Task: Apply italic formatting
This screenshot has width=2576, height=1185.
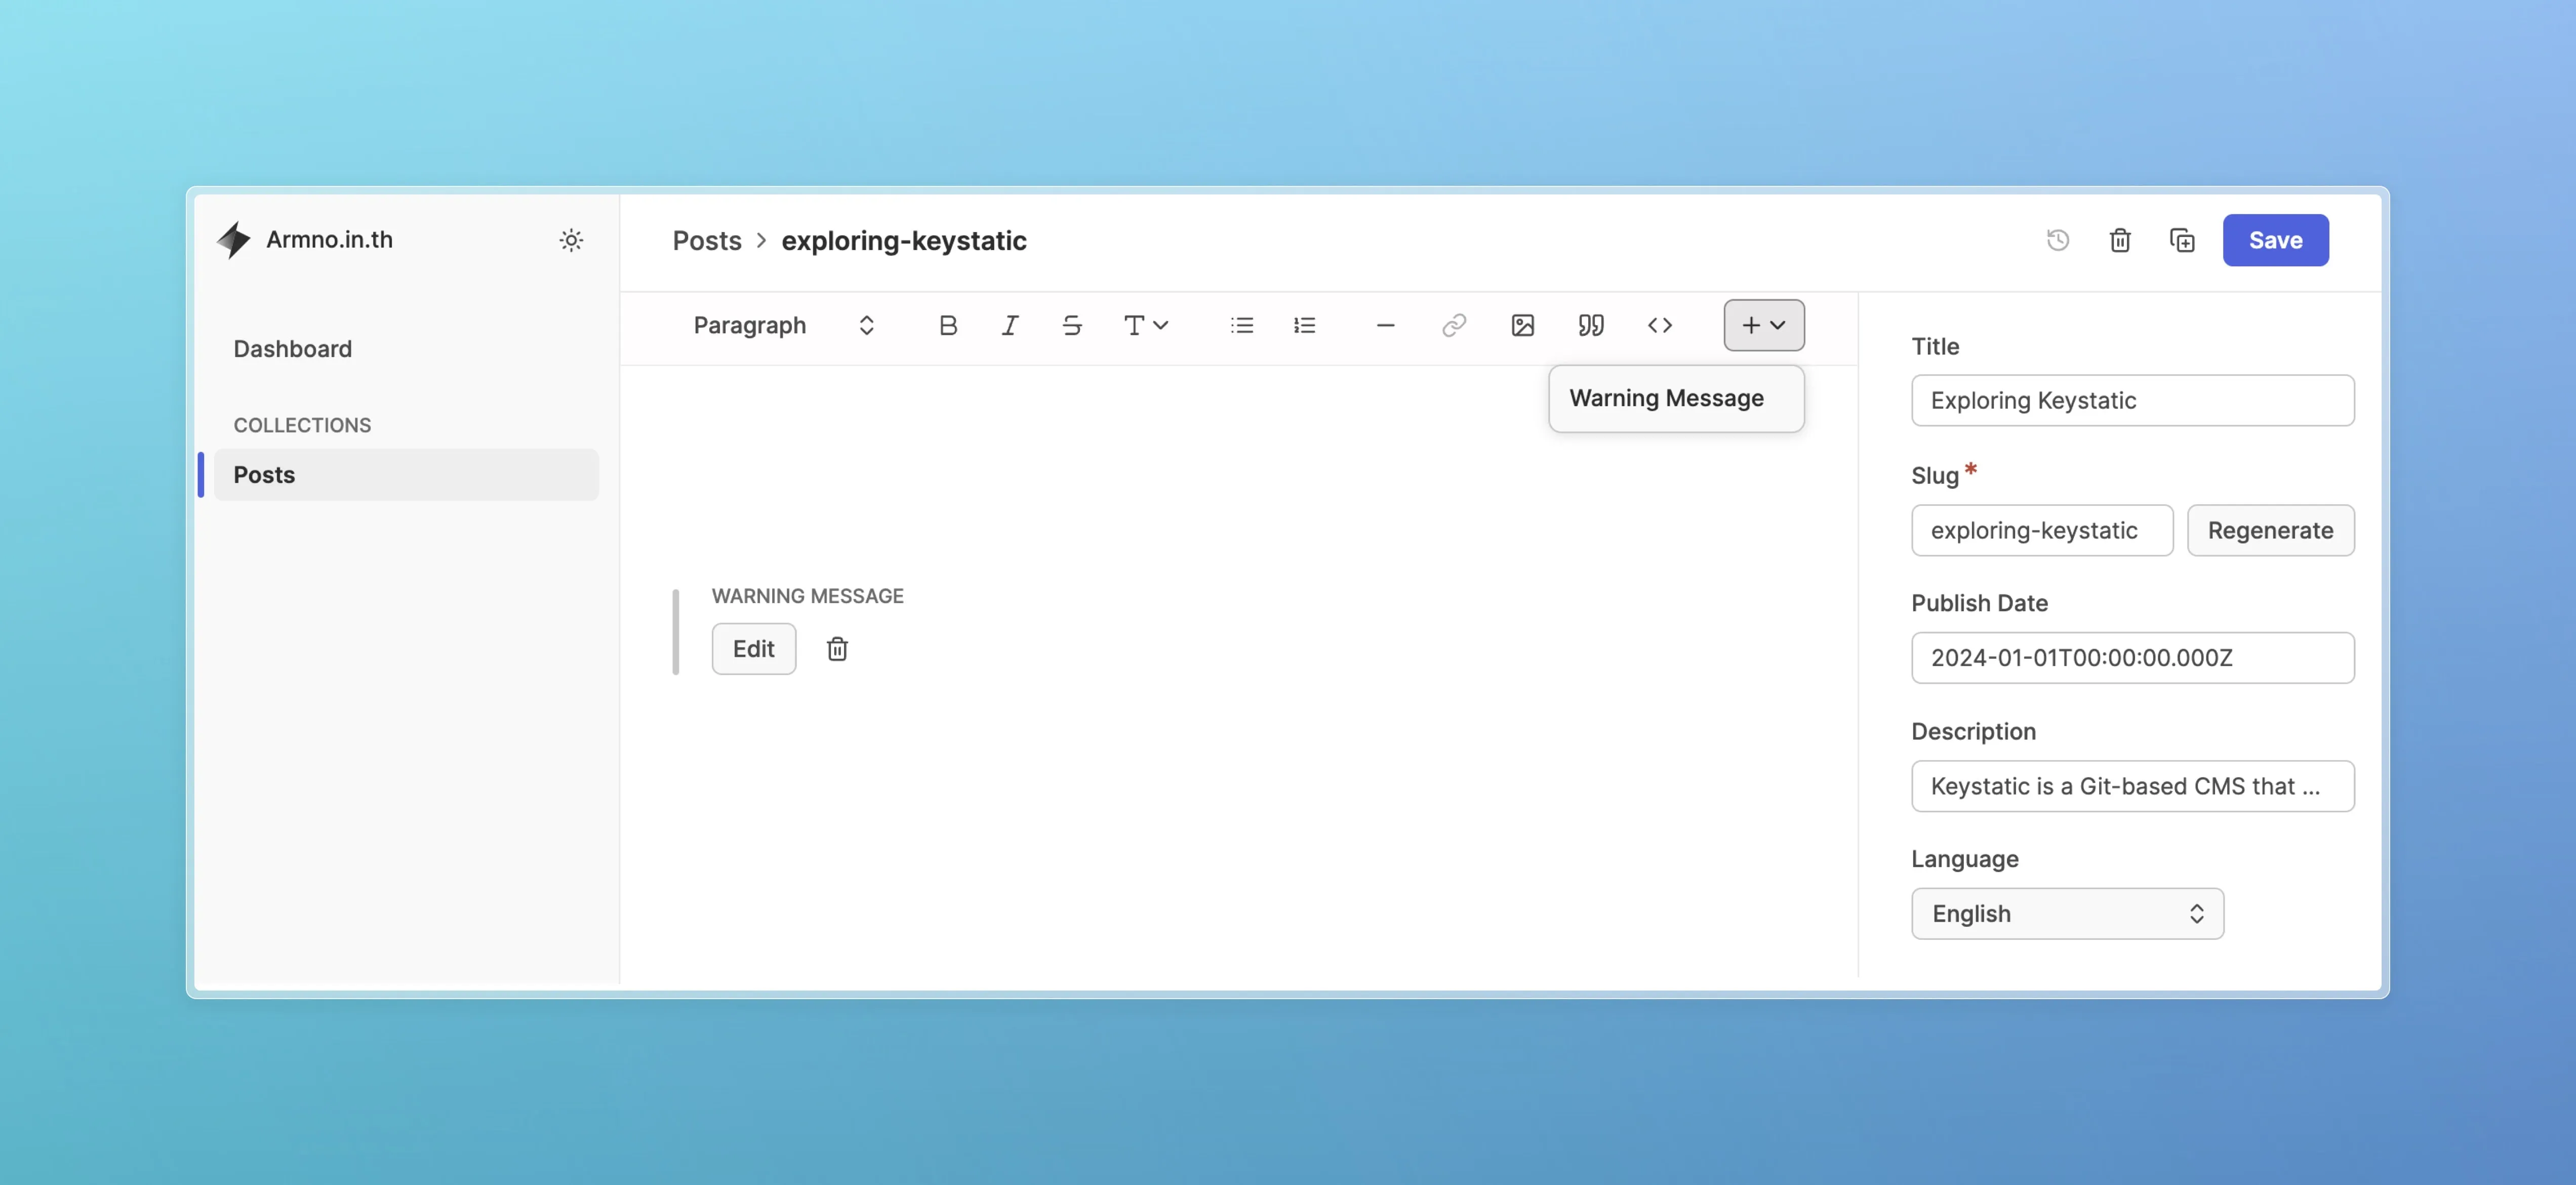Action: 1010,325
